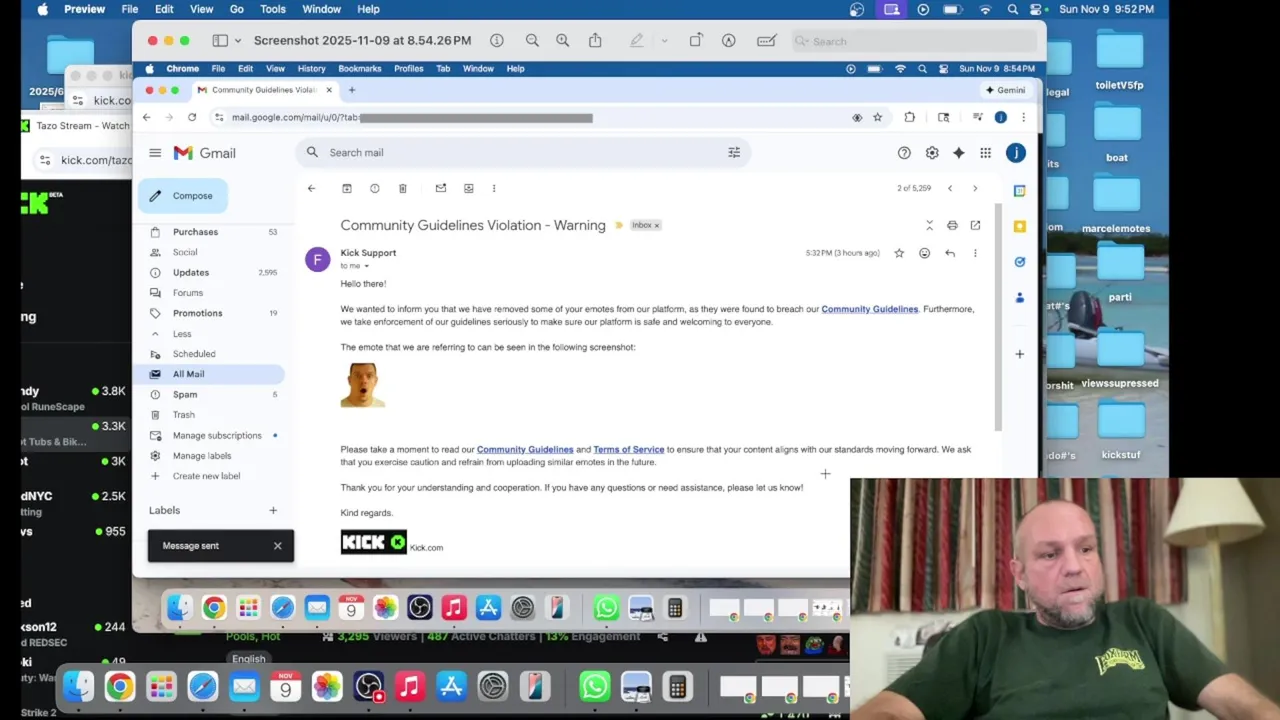Go to the older message arrow beside 2 of 5,259
The width and height of the screenshot is (1280, 720).
click(x=975, y=188)
